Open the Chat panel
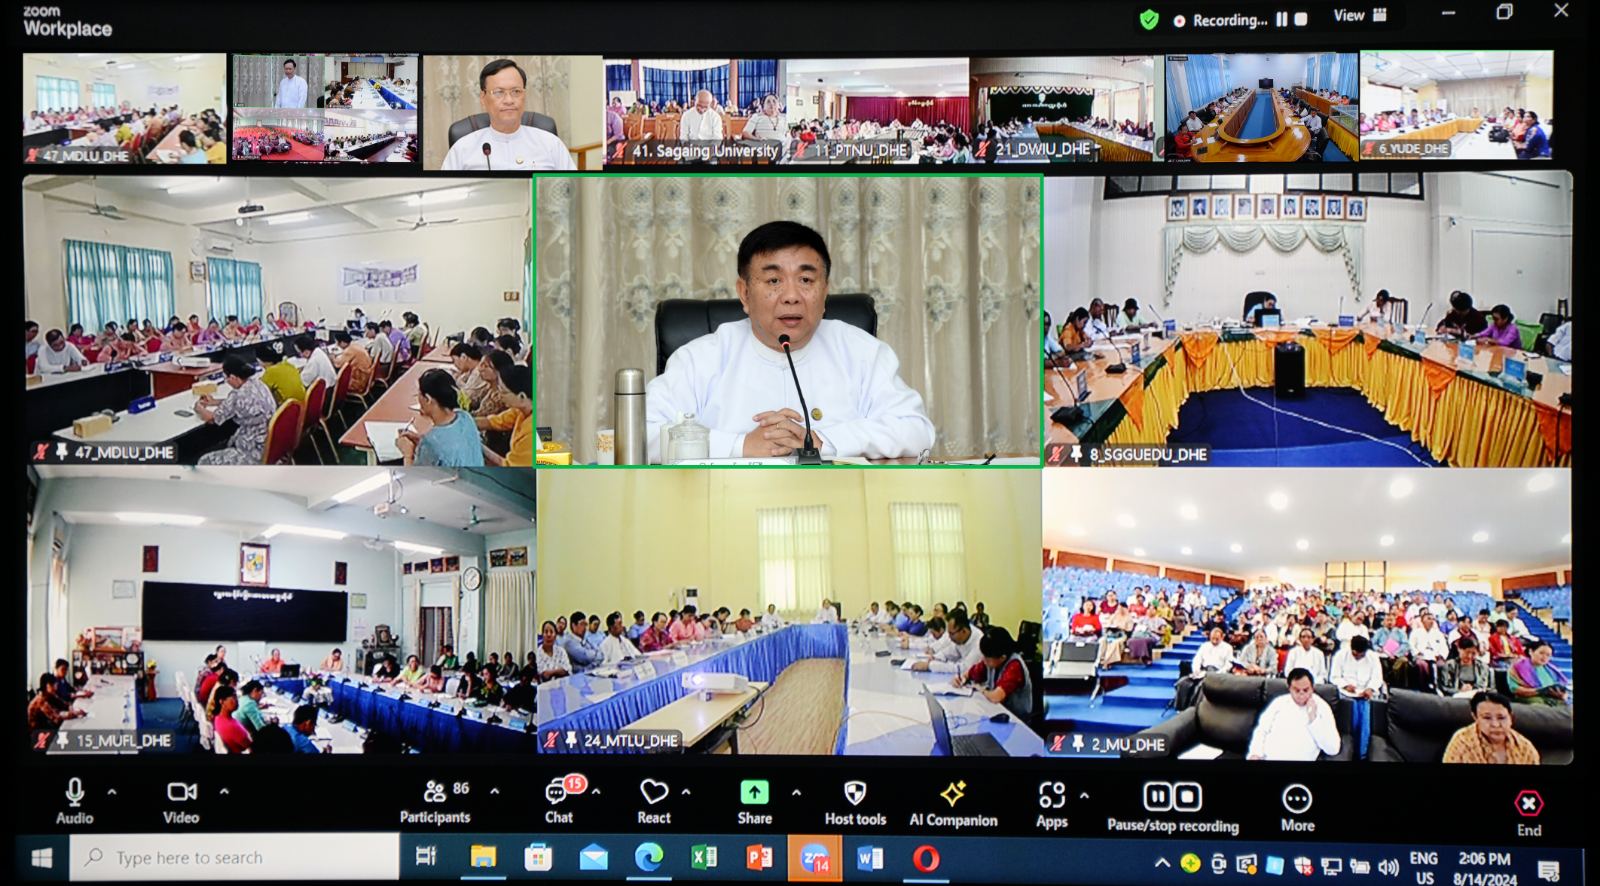1600x886 pixels. click(558, 800)
